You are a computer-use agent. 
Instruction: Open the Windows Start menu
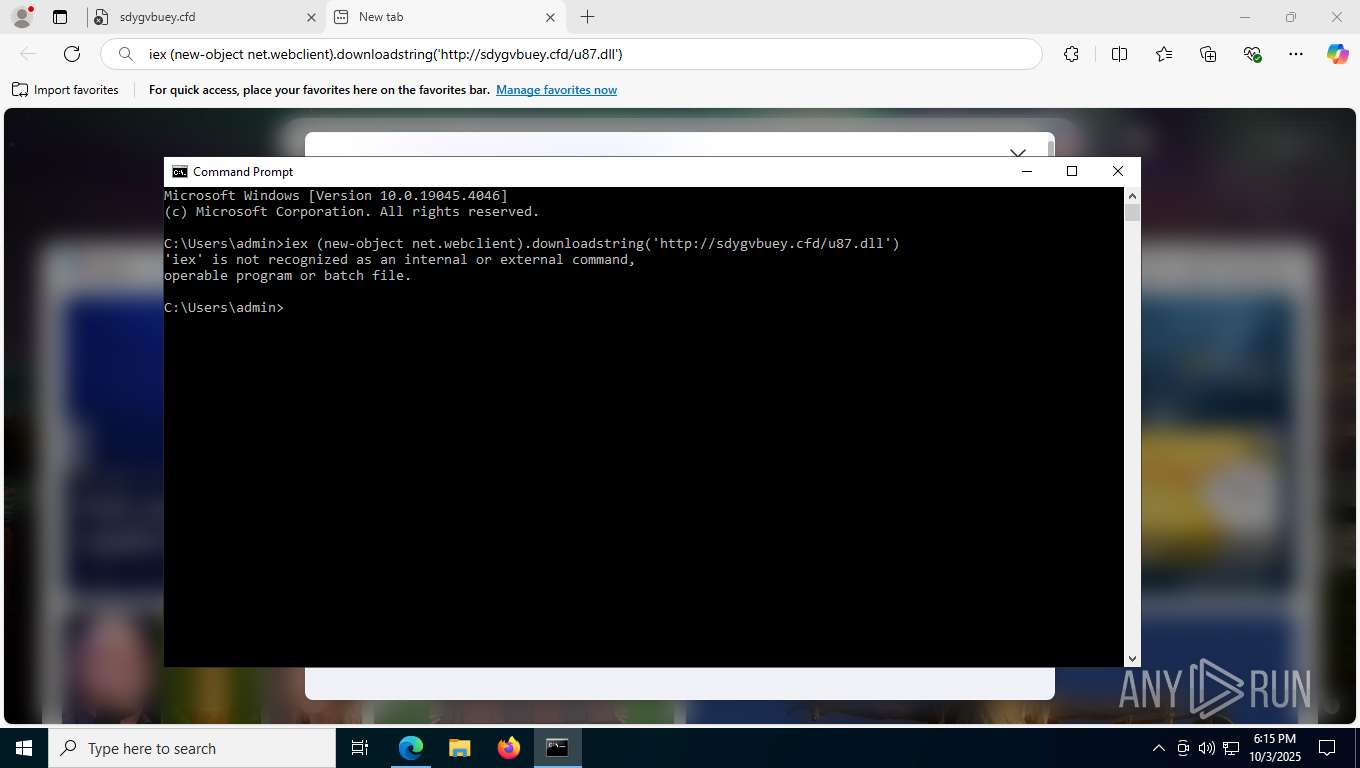pos(24,748)
